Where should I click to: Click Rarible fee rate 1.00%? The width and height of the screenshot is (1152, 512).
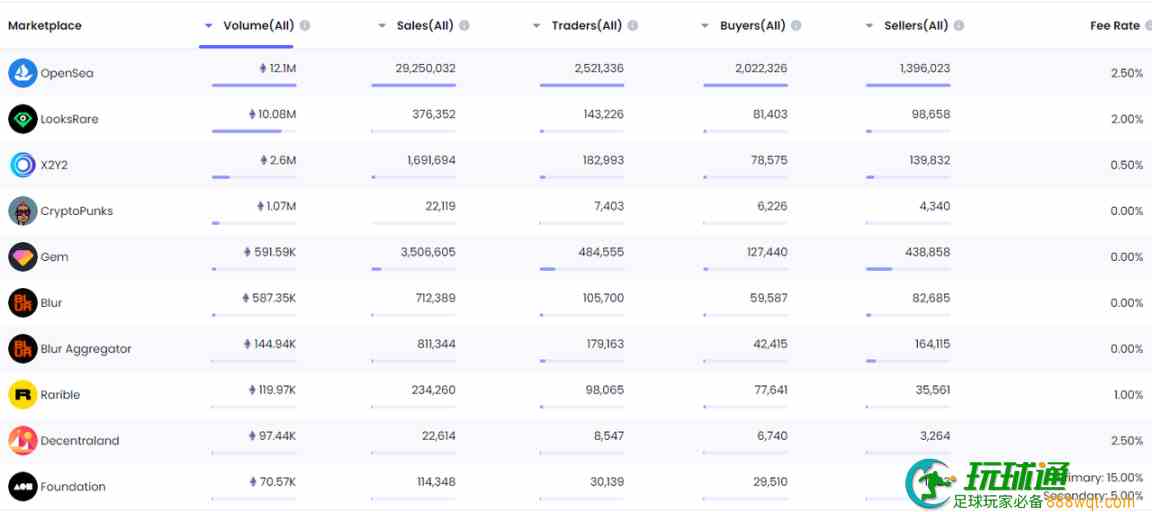(x=1128, y=394)
